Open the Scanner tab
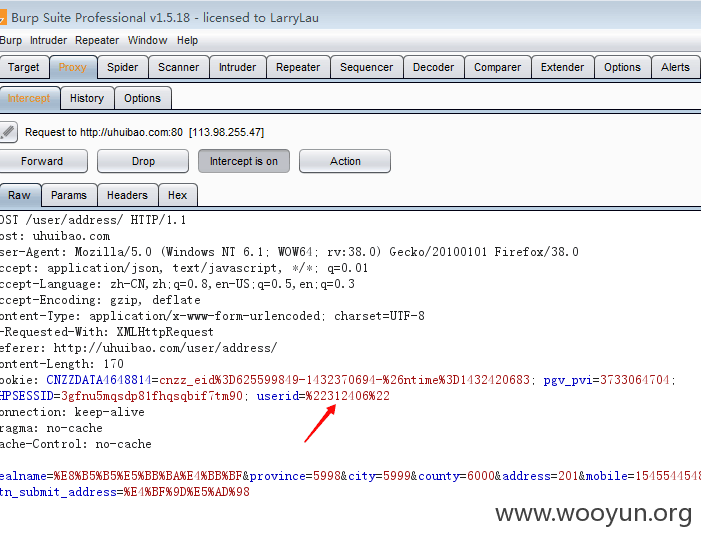The width and height of the screenshot is (701, 542). coord(178,68)
